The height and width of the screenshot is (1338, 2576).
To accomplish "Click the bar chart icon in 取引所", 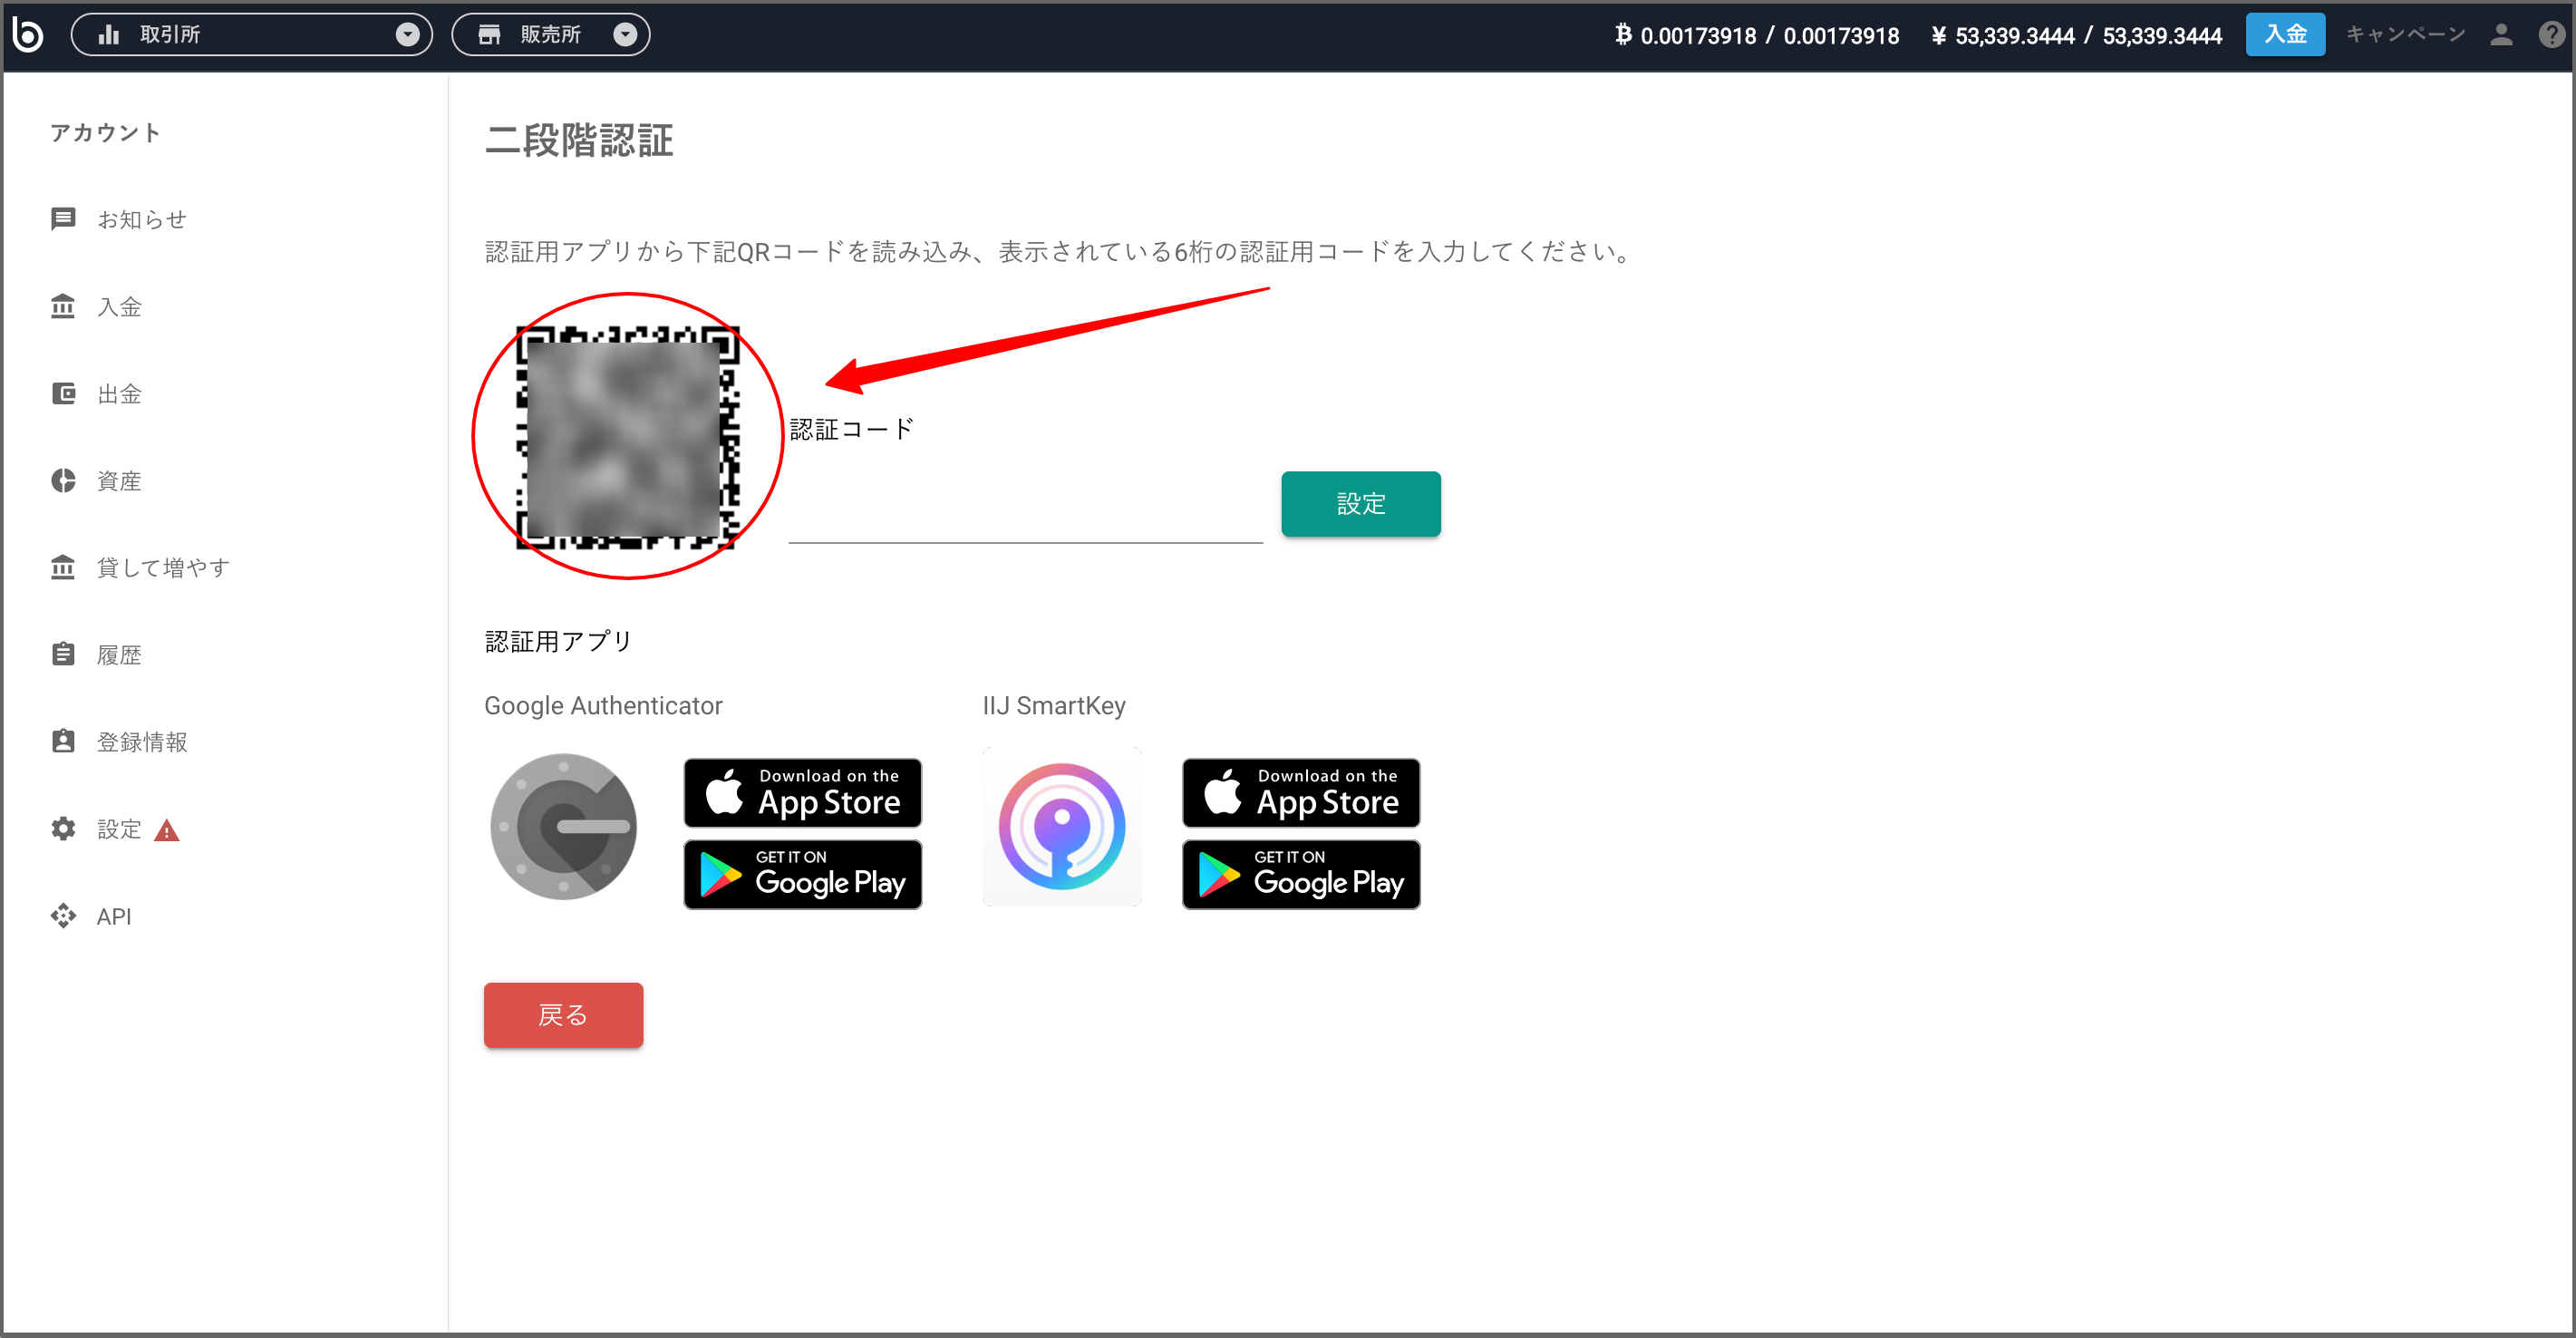I will click(x=109, y=35).
